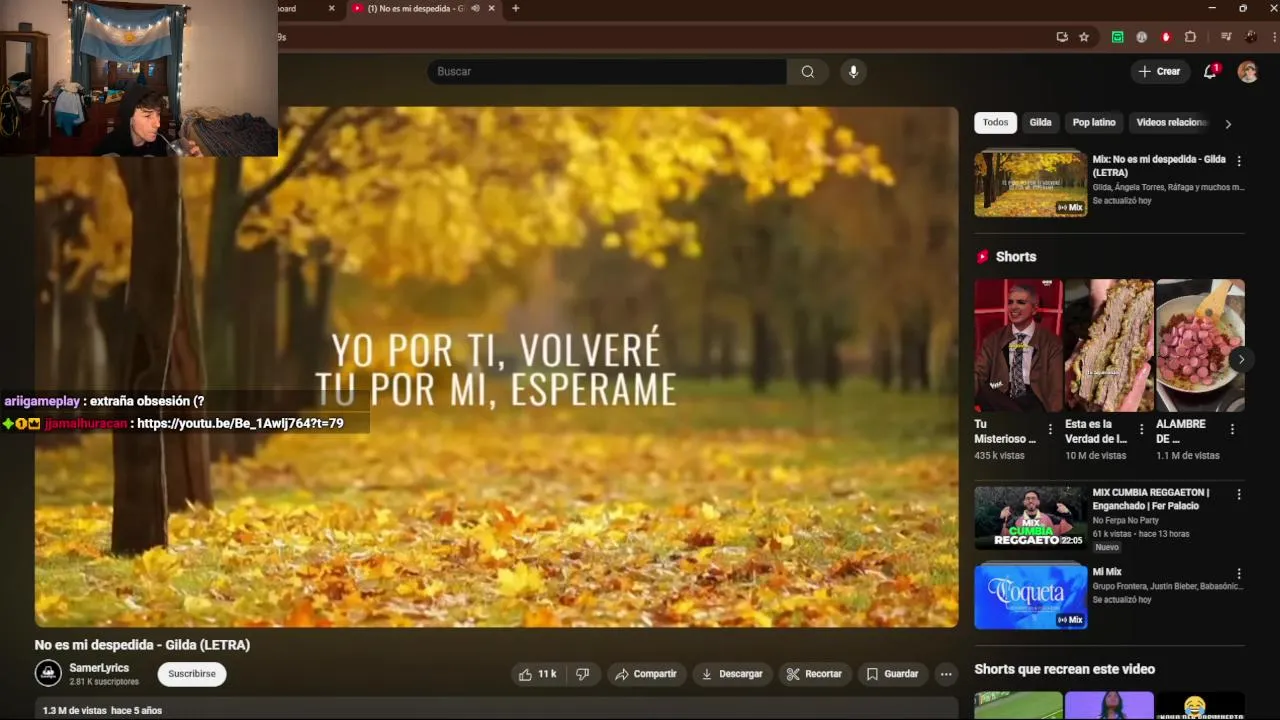The image size is (1280, 720).
Task: Activate voice search microphone
Action: pos(853,71)
